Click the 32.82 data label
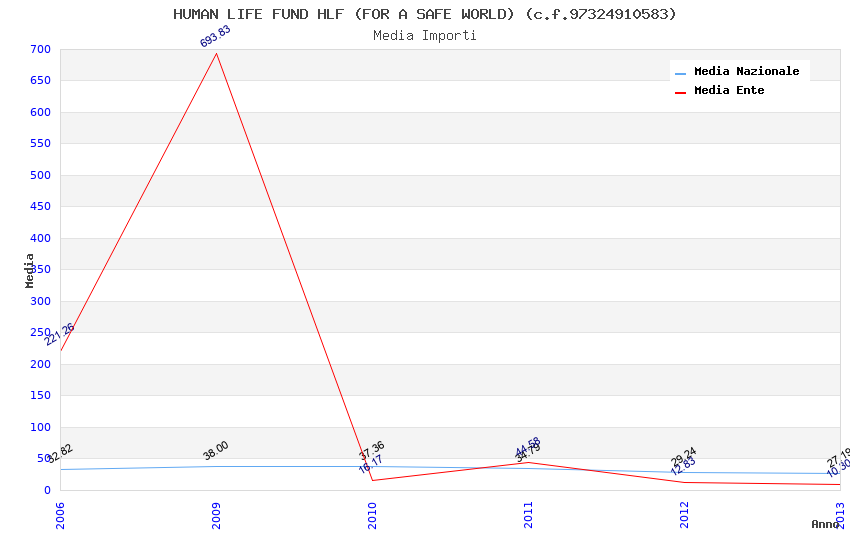850x550 pixels. [60, 454]
